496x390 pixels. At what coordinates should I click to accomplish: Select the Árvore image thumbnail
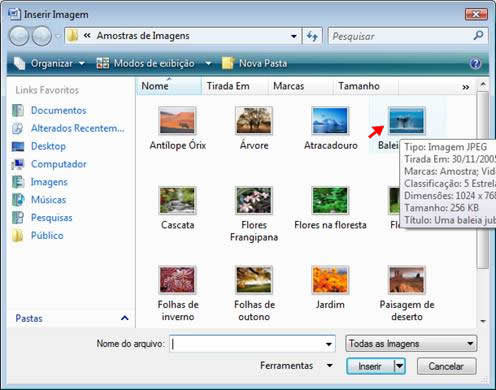point(254,120)
